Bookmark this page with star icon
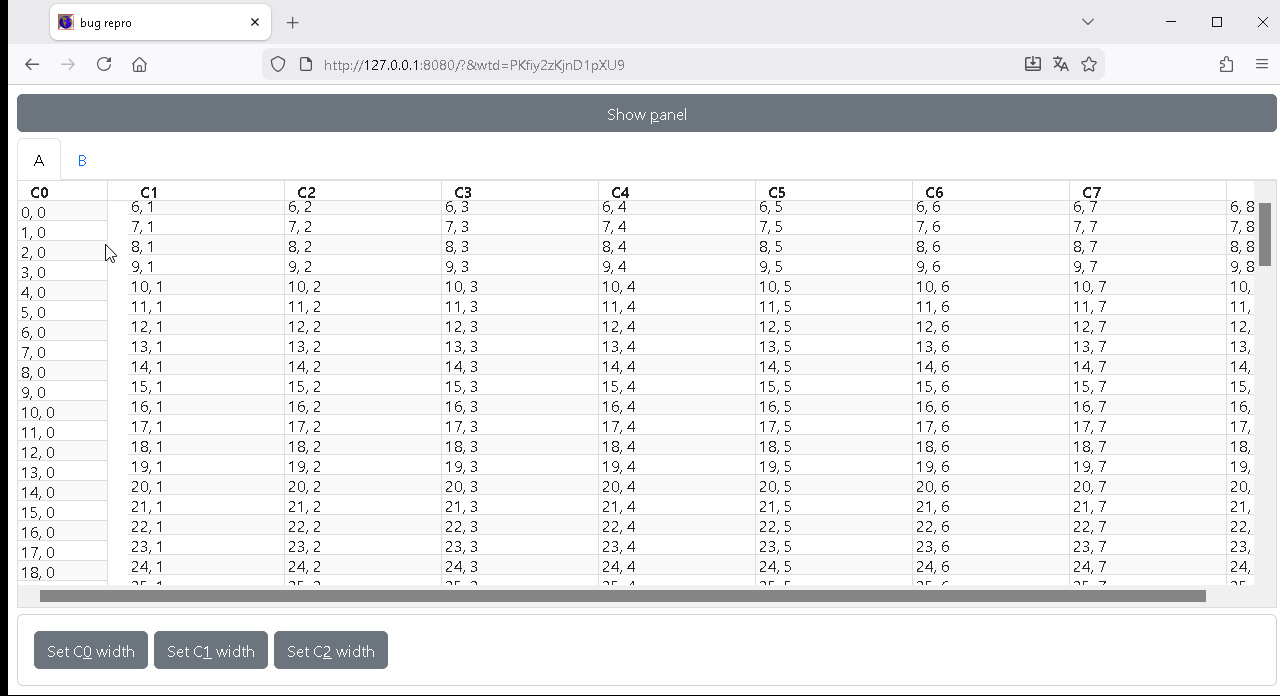Screen dimensions: 1280x696 [x=1089, y=64]
